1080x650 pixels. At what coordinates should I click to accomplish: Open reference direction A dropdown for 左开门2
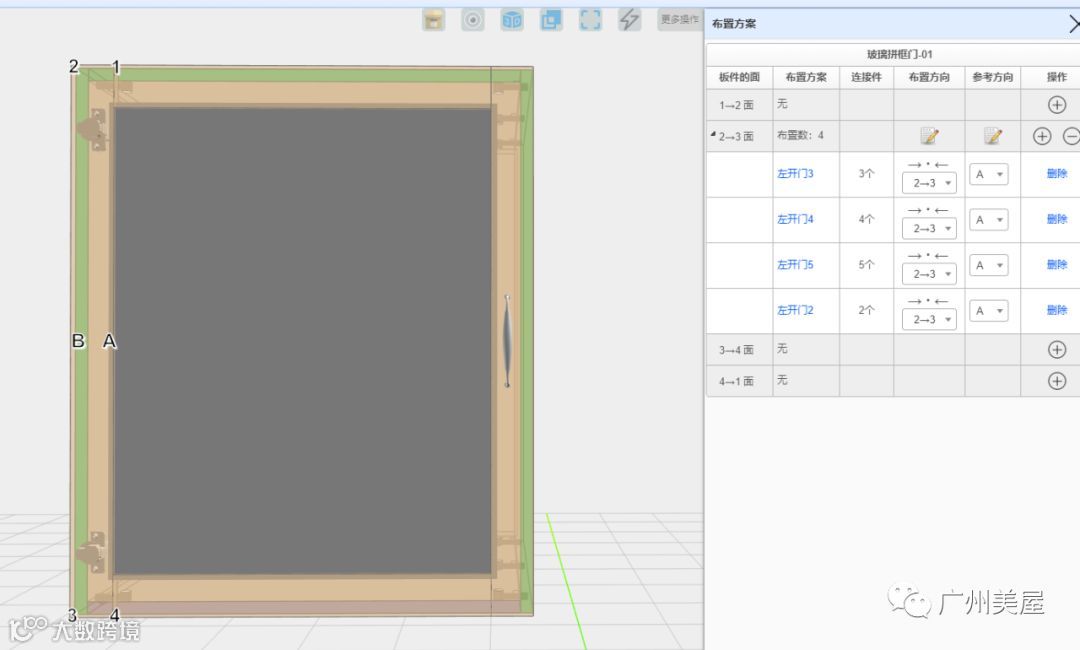[988, 311]
